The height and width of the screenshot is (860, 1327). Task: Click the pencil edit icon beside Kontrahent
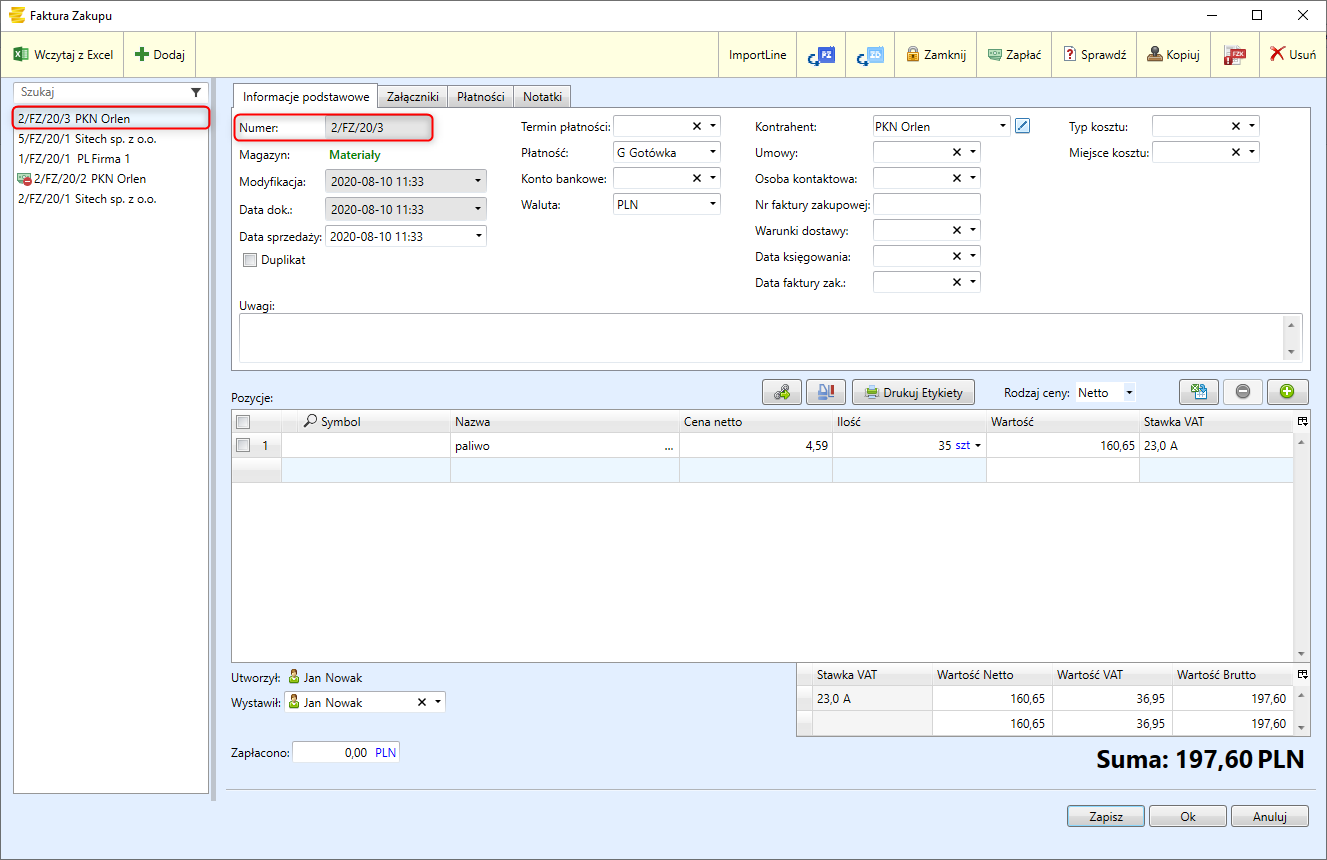(1022, 126)
